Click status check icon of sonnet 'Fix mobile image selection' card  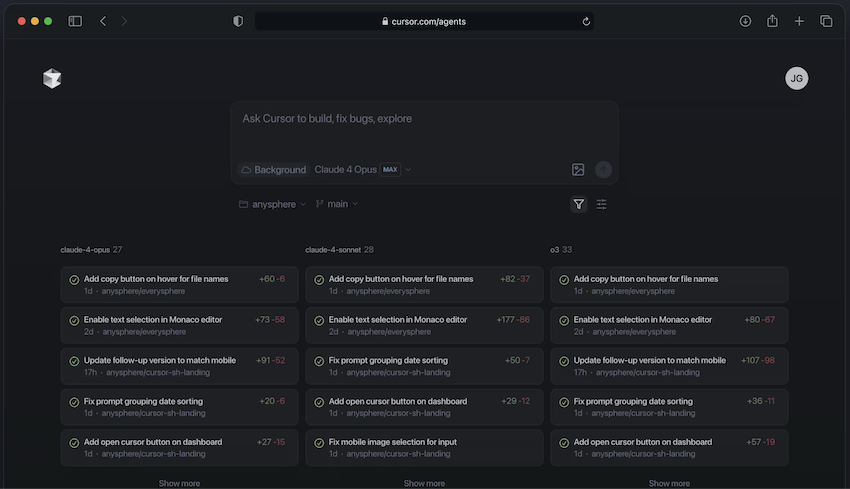[x=319, y=443]
